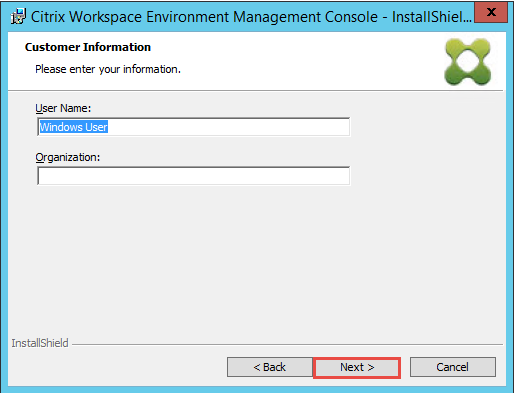The height and width of the screenshot is (393, 515).
Task: Click the InstallShield footer text
Action: (x=40, y=343)
